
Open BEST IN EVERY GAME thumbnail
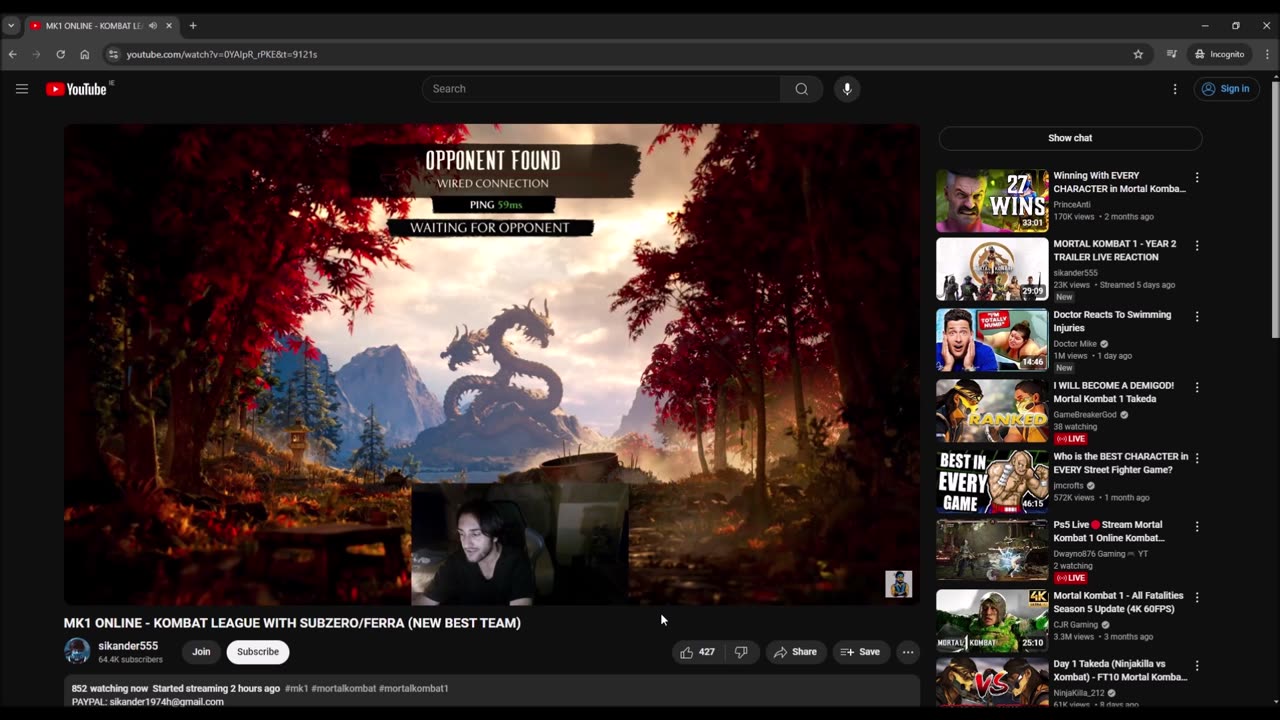point(992,482)
